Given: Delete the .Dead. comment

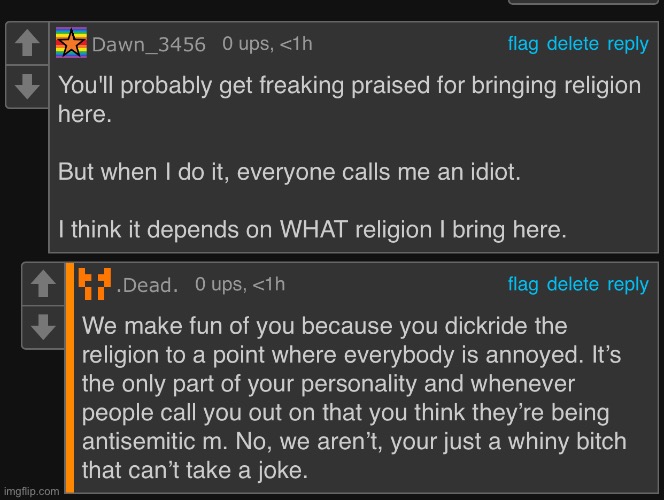Looking at the screenshot, I should point(573,285).
